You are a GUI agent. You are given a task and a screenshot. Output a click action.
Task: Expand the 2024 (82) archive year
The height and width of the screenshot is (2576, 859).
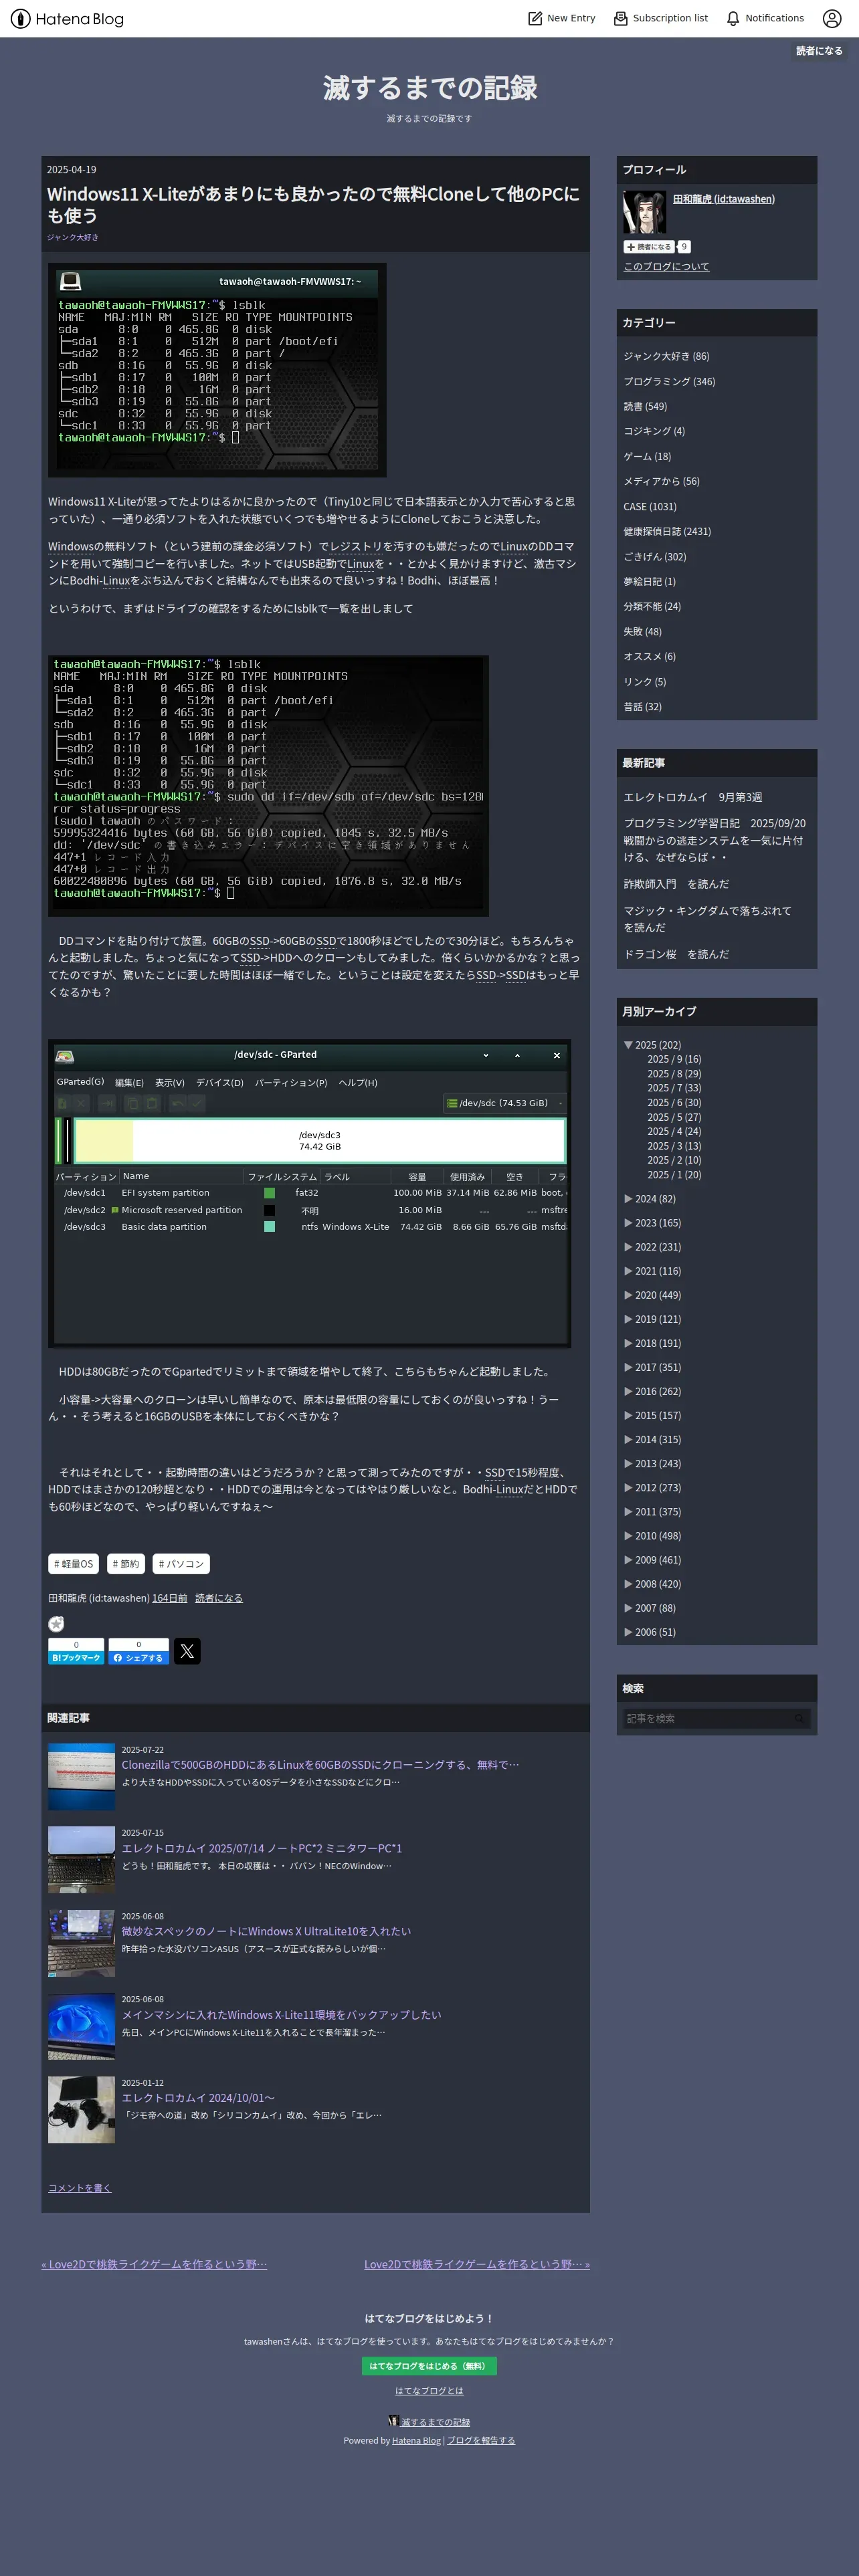(x=628, y=1199)
